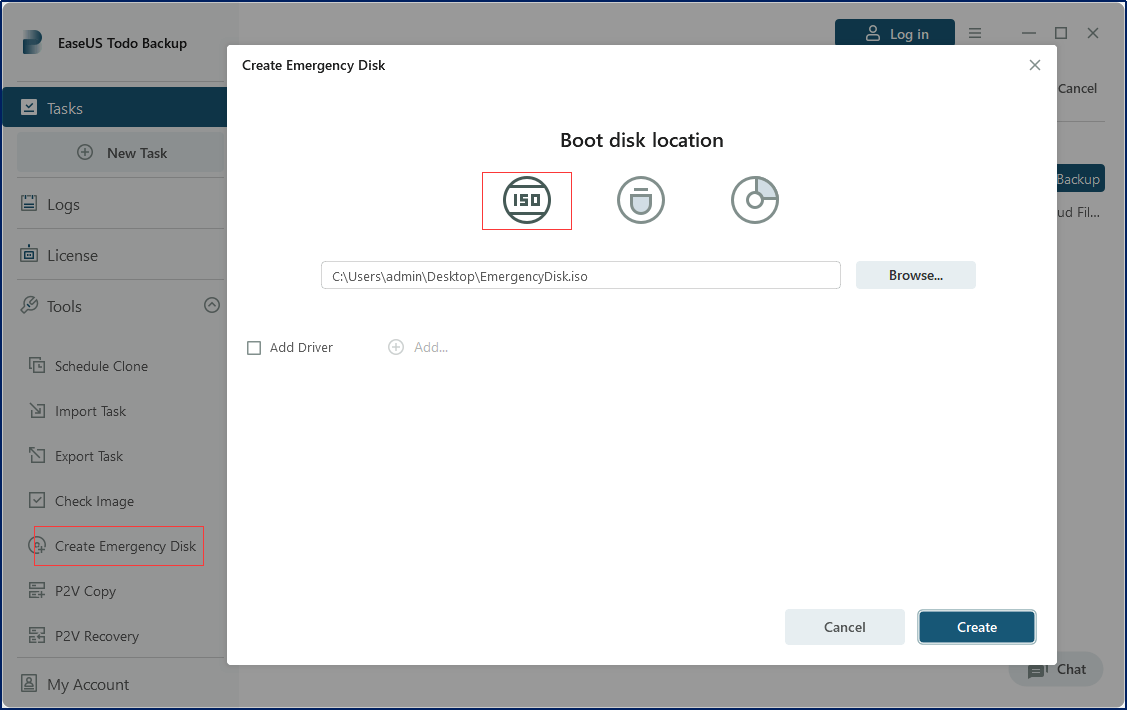Viewport: 1127px width, 711px height.
Task: Select P2V Recovery tool
Action: coord(97,636)
